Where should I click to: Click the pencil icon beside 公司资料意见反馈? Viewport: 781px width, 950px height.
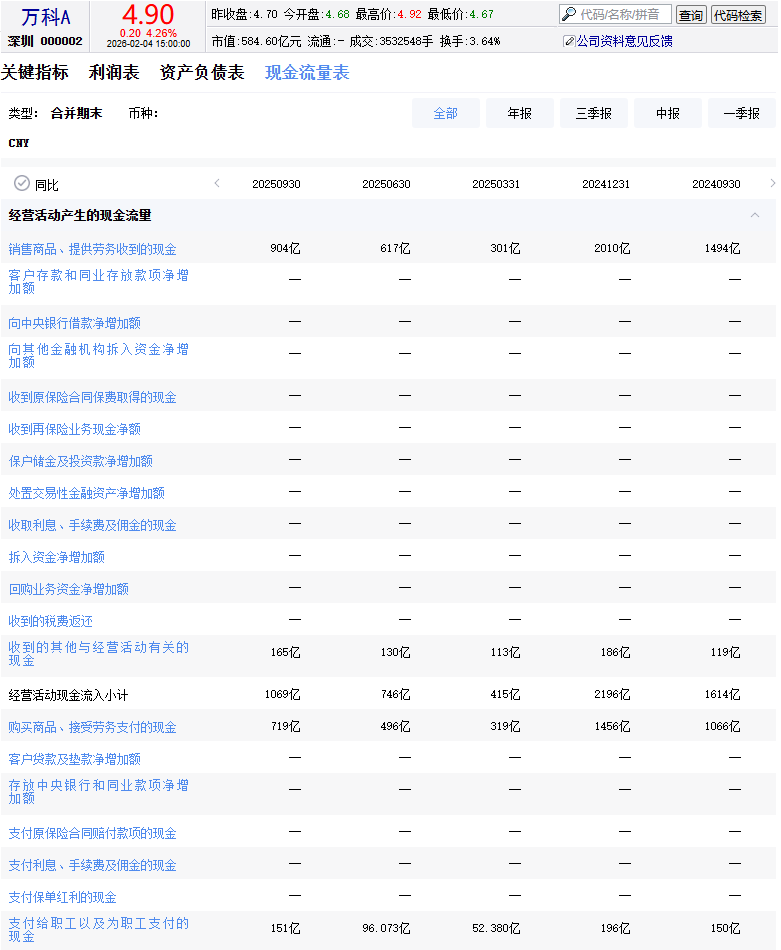[x=569, y=41]
